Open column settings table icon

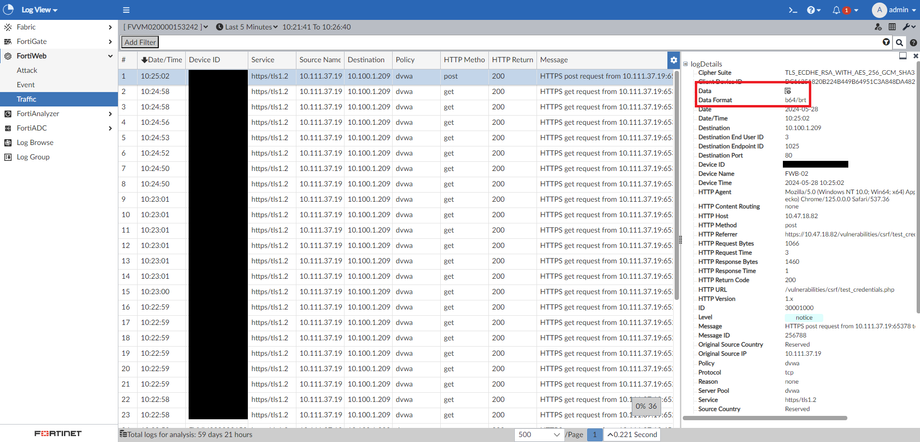click(892, 27)
